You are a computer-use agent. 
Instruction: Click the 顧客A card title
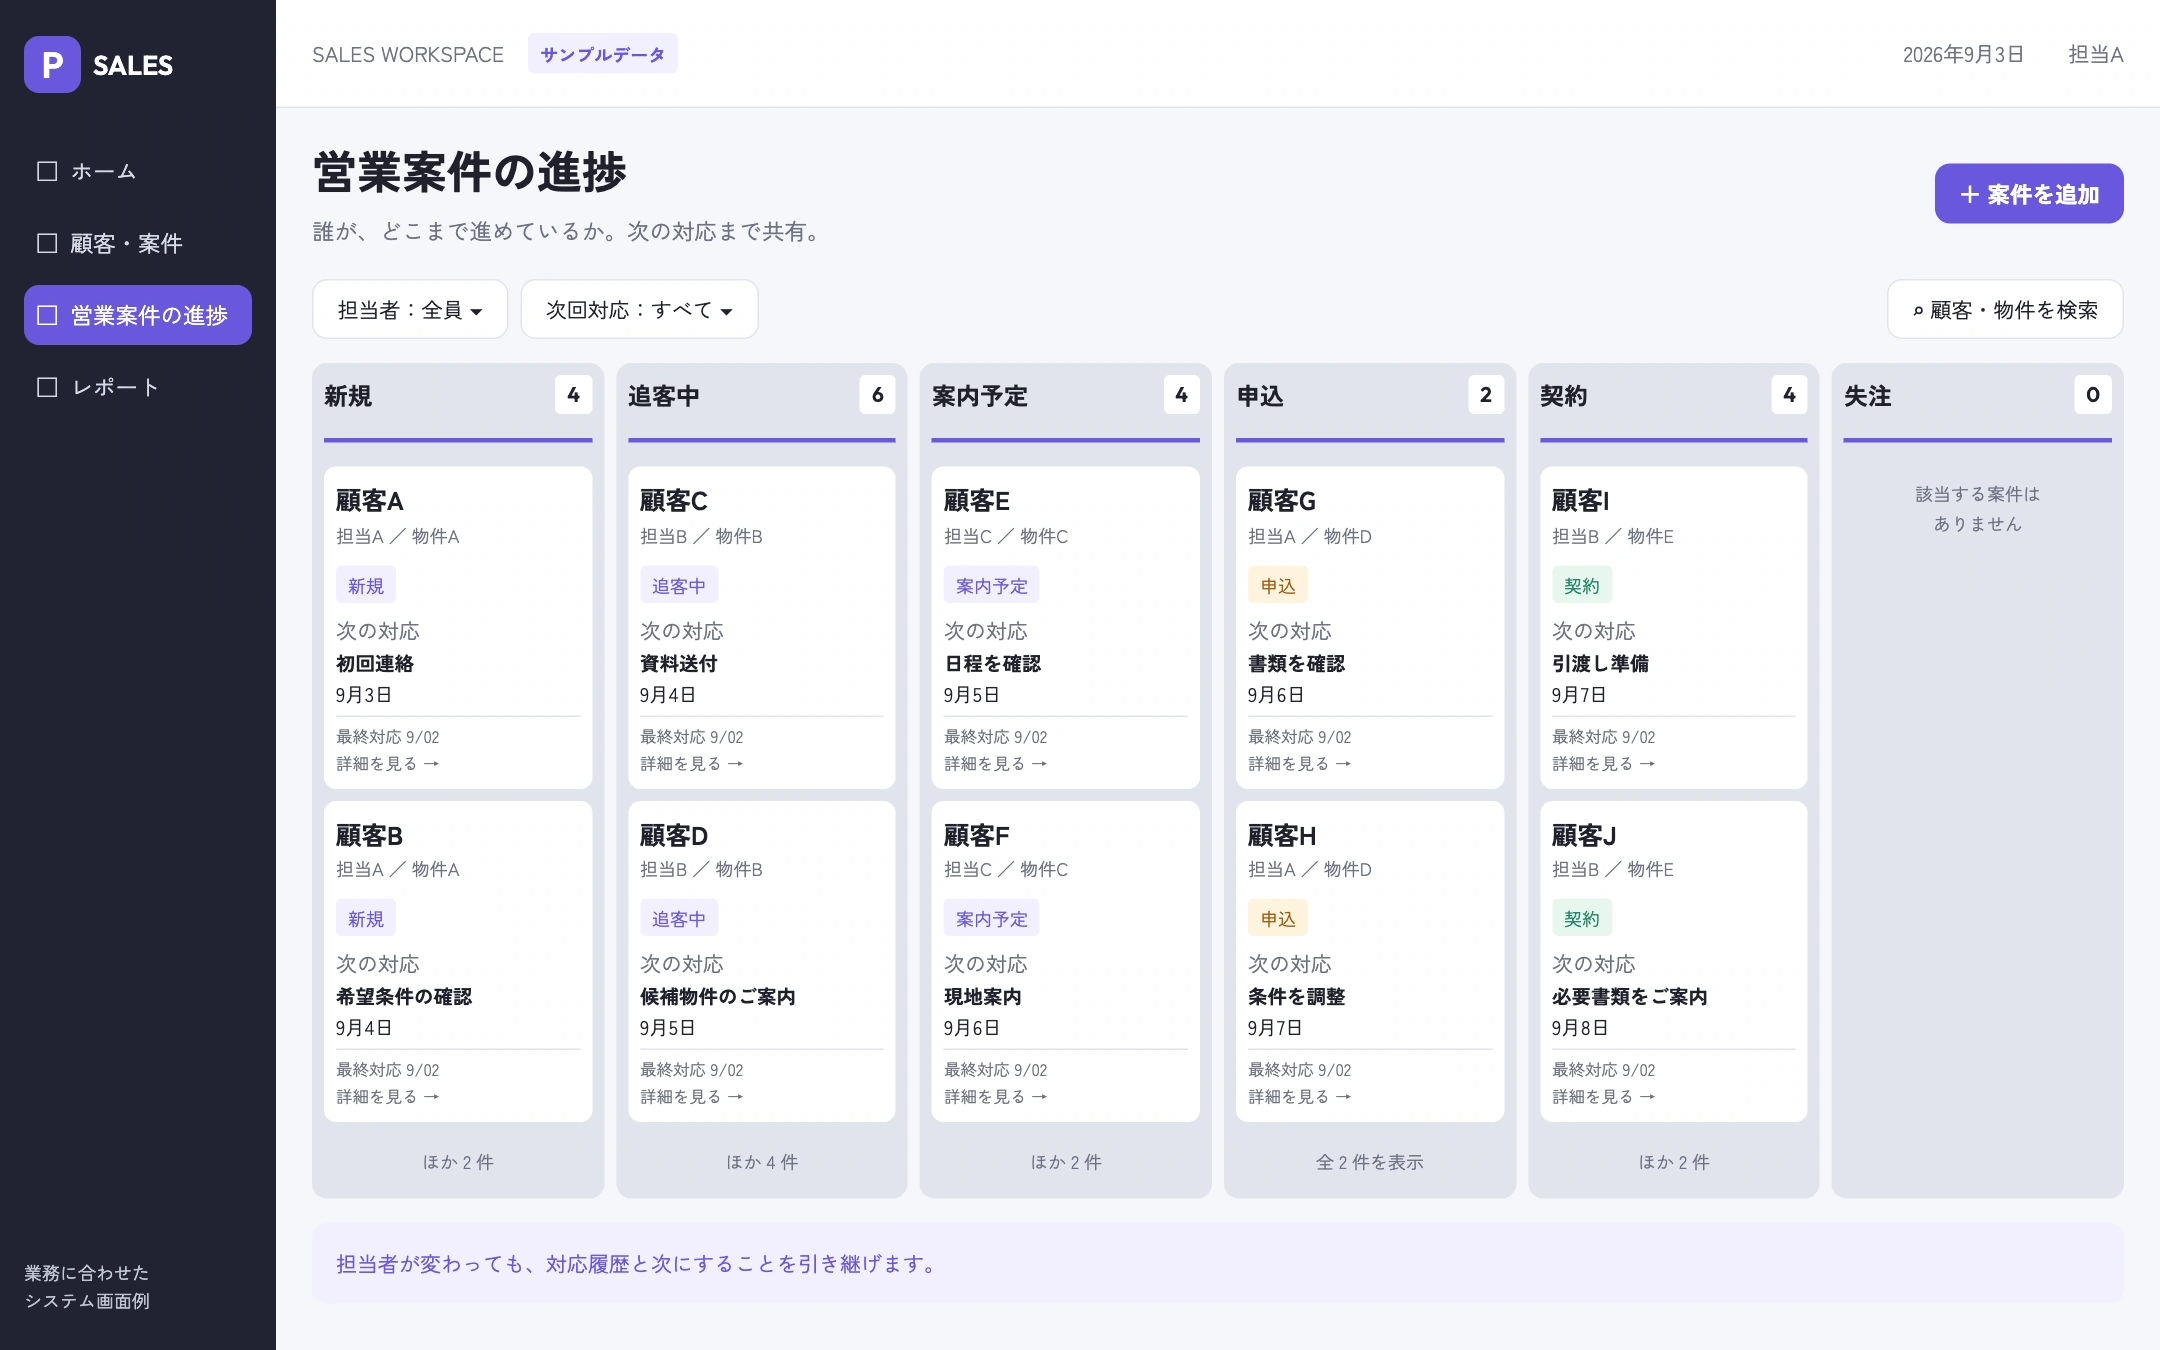tap(370, 501)
